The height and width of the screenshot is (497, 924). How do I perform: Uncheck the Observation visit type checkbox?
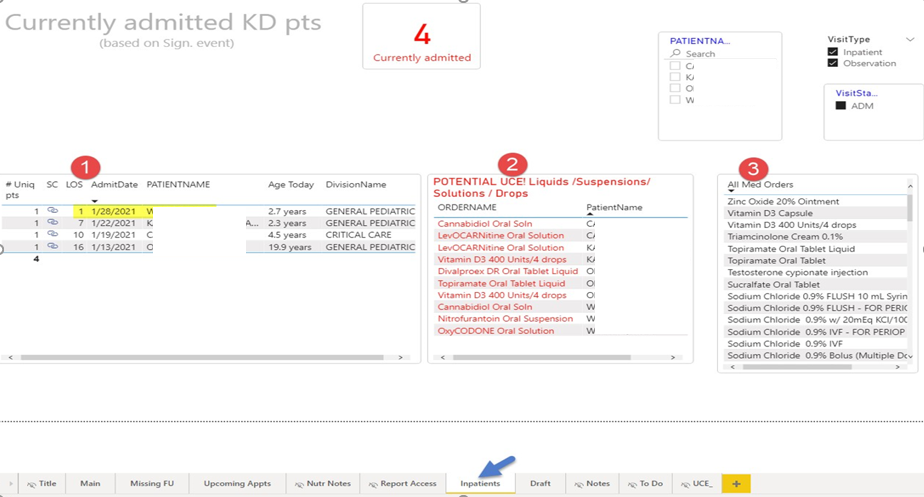tap(833, 64)
